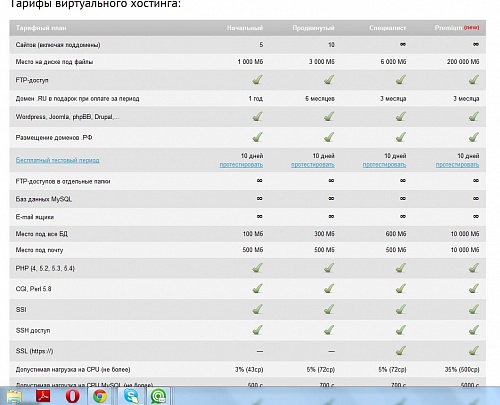
Task: Click Wordpress, Joomla row checkmark under Продвинутый
Action: click(329, 116)
